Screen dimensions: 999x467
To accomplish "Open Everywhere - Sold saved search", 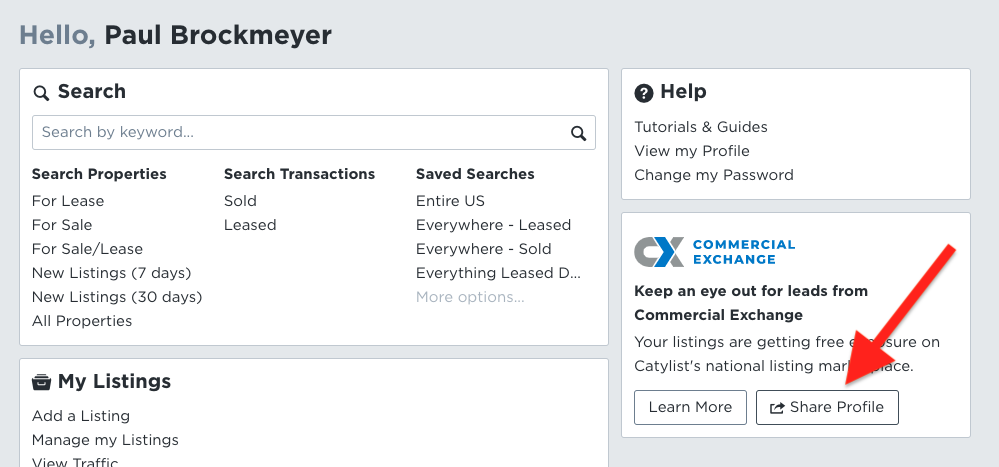I will coord(484,249).
